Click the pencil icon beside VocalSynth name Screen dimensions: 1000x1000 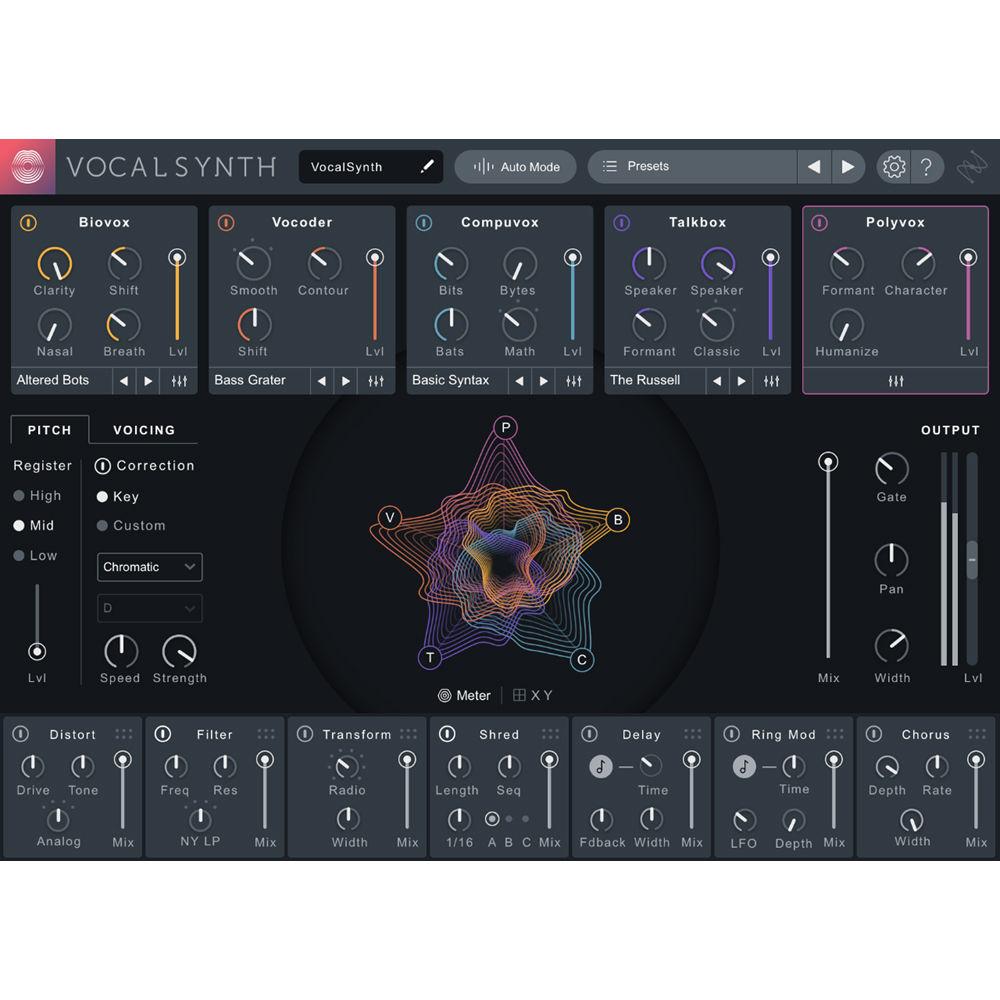424,167
